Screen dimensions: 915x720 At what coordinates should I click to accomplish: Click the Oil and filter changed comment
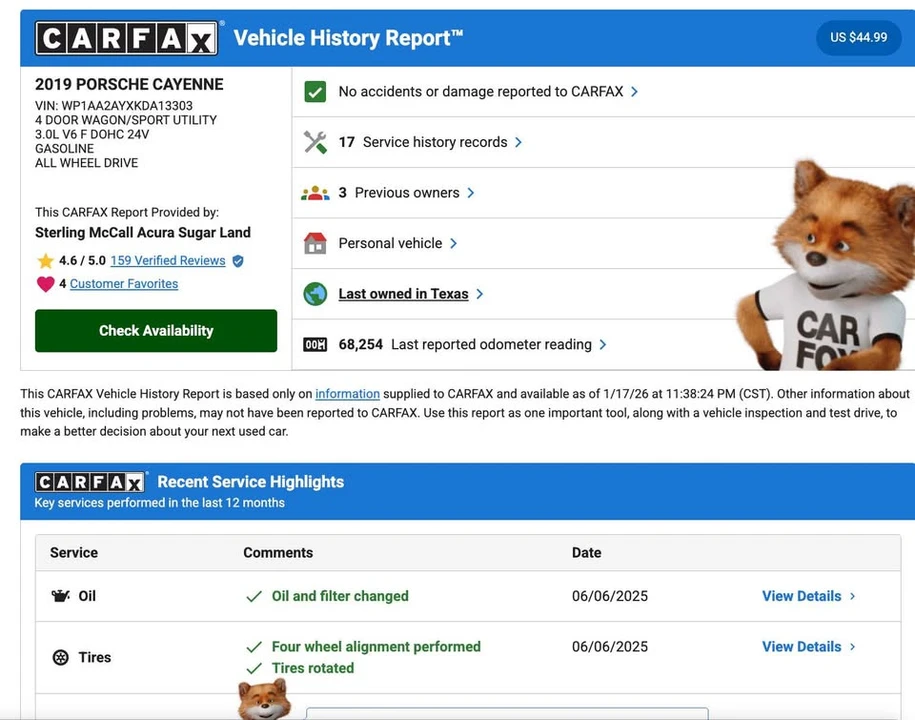340,596
